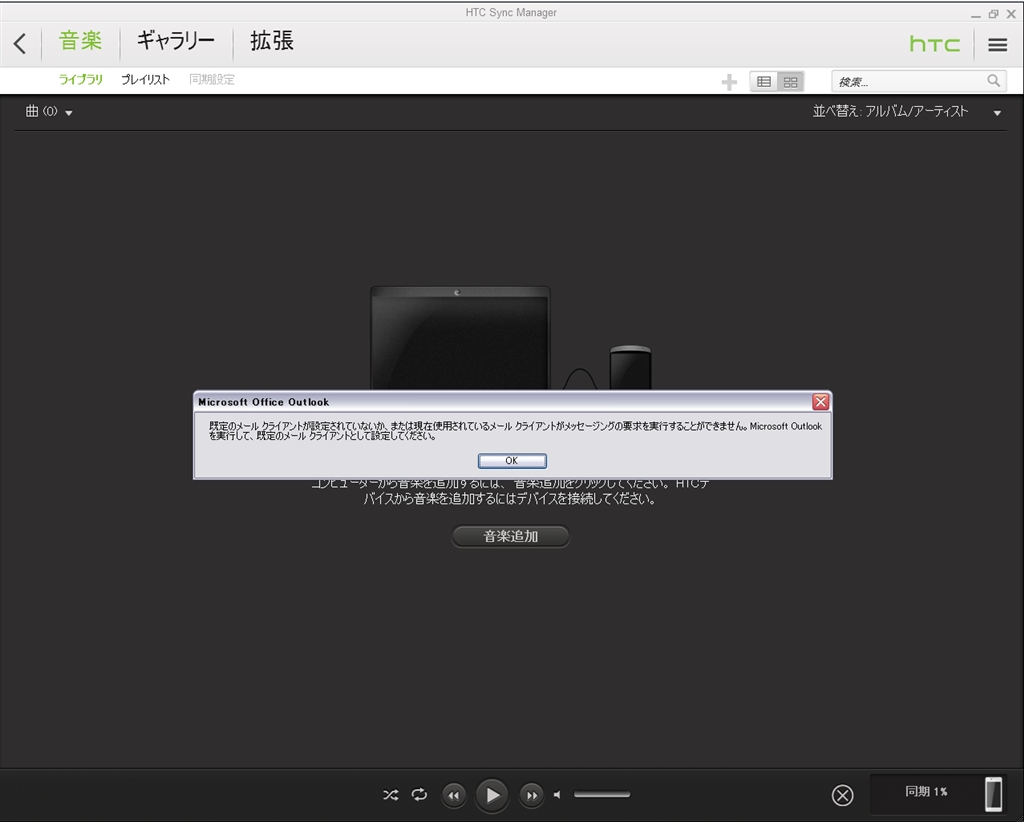Adjust the volume slider
The height and width of the screenshot is (822, 1024).
pyautogui.click(x=602, y=795)
